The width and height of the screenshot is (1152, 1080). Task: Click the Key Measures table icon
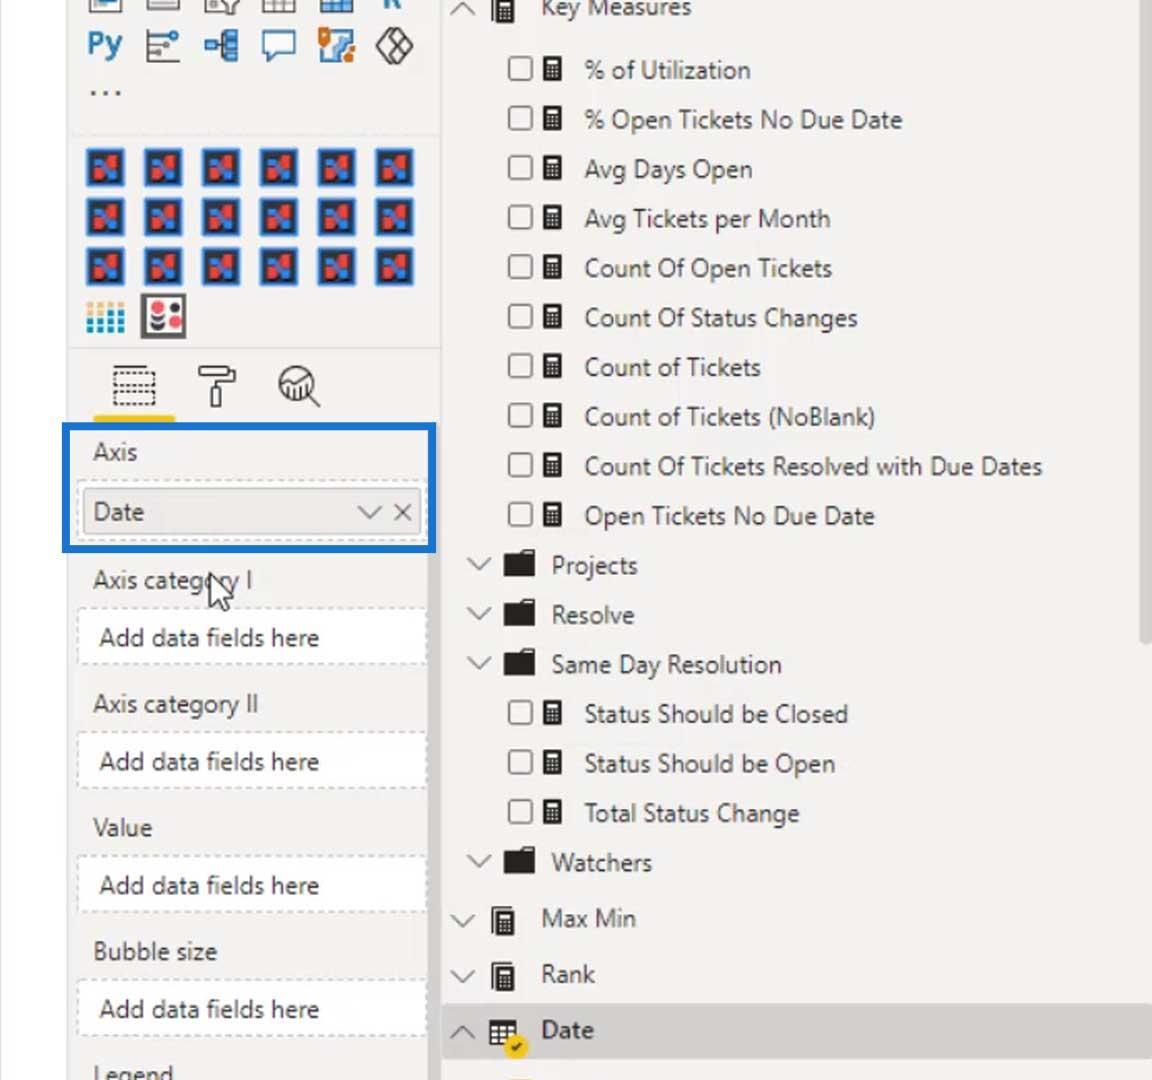tap(503, 10)
